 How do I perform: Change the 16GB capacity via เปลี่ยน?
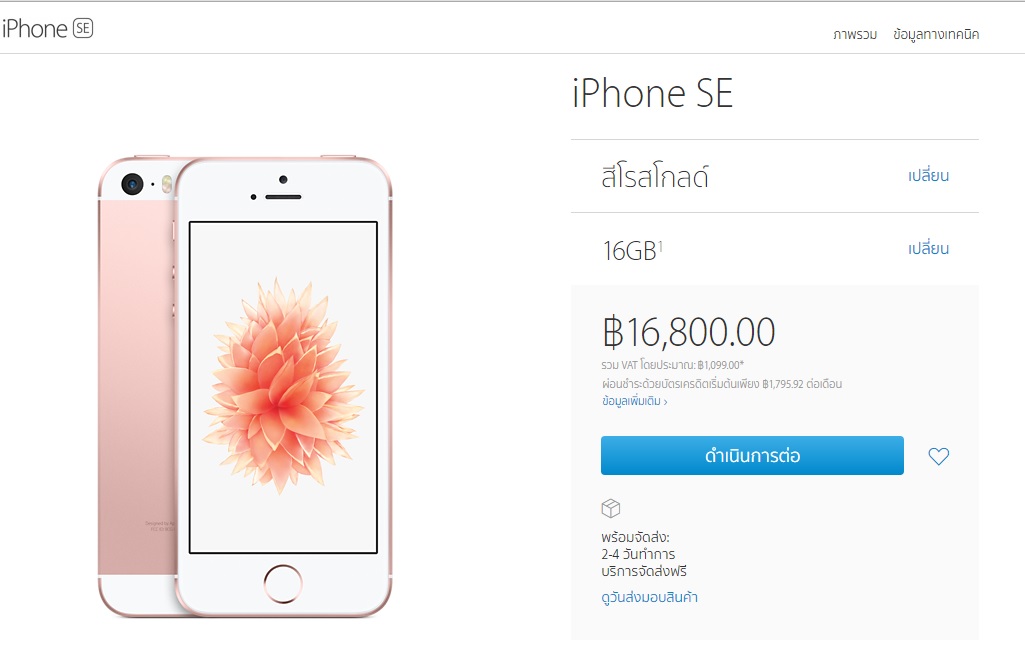coord(928,249)
